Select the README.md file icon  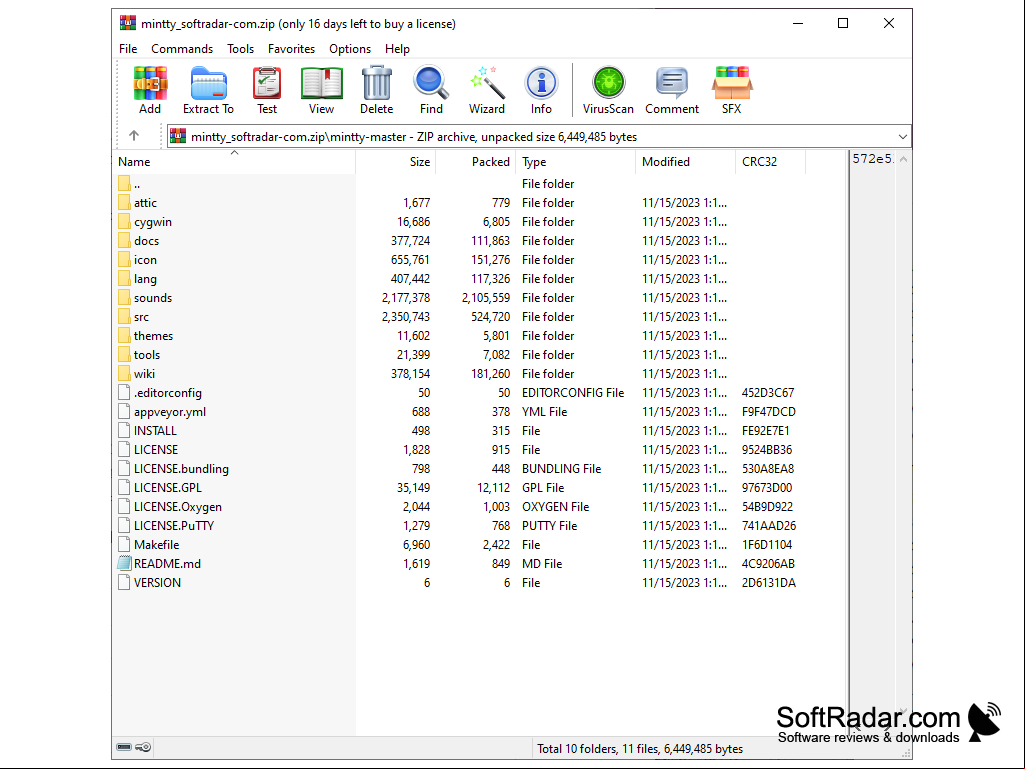[x=124, y=563]
